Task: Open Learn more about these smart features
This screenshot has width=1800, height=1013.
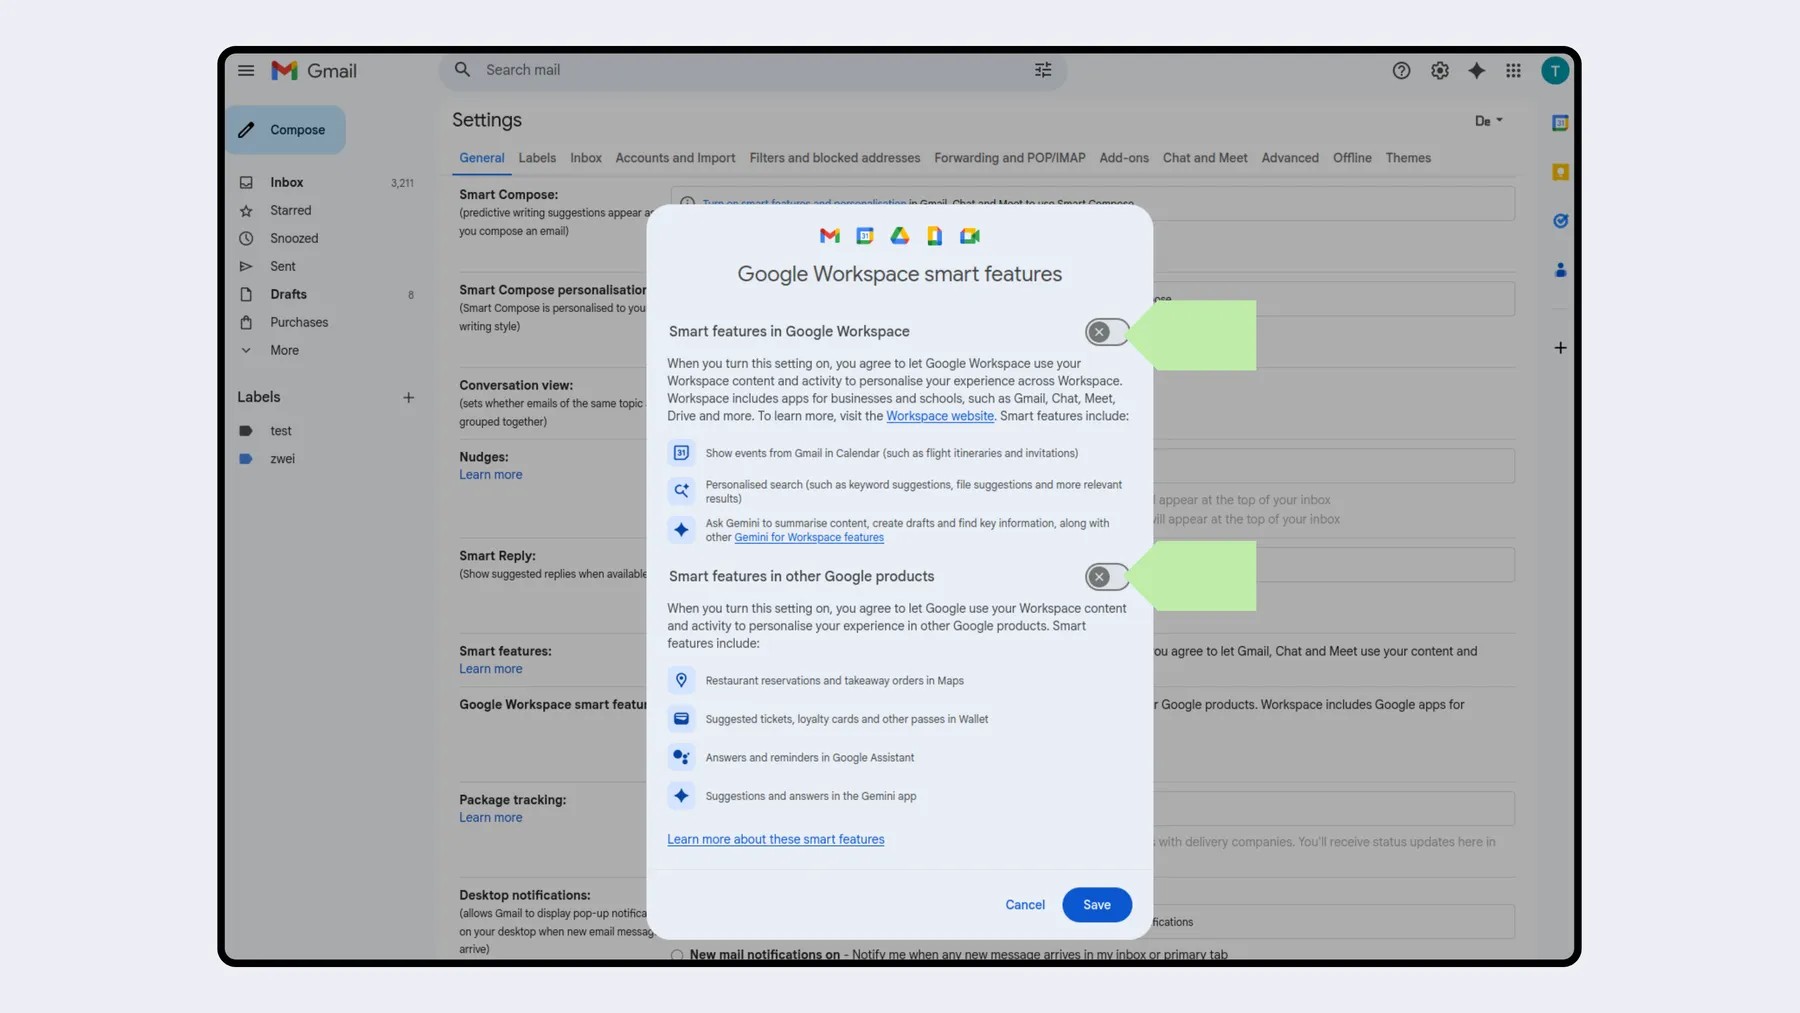Action: pyautogui.click(x=776, y=840)
